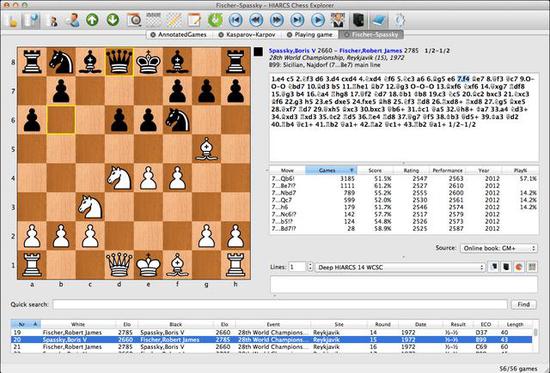Step back one move with rewind icon
This screenshot has height=373, width=550.
[x=256, y=20]
